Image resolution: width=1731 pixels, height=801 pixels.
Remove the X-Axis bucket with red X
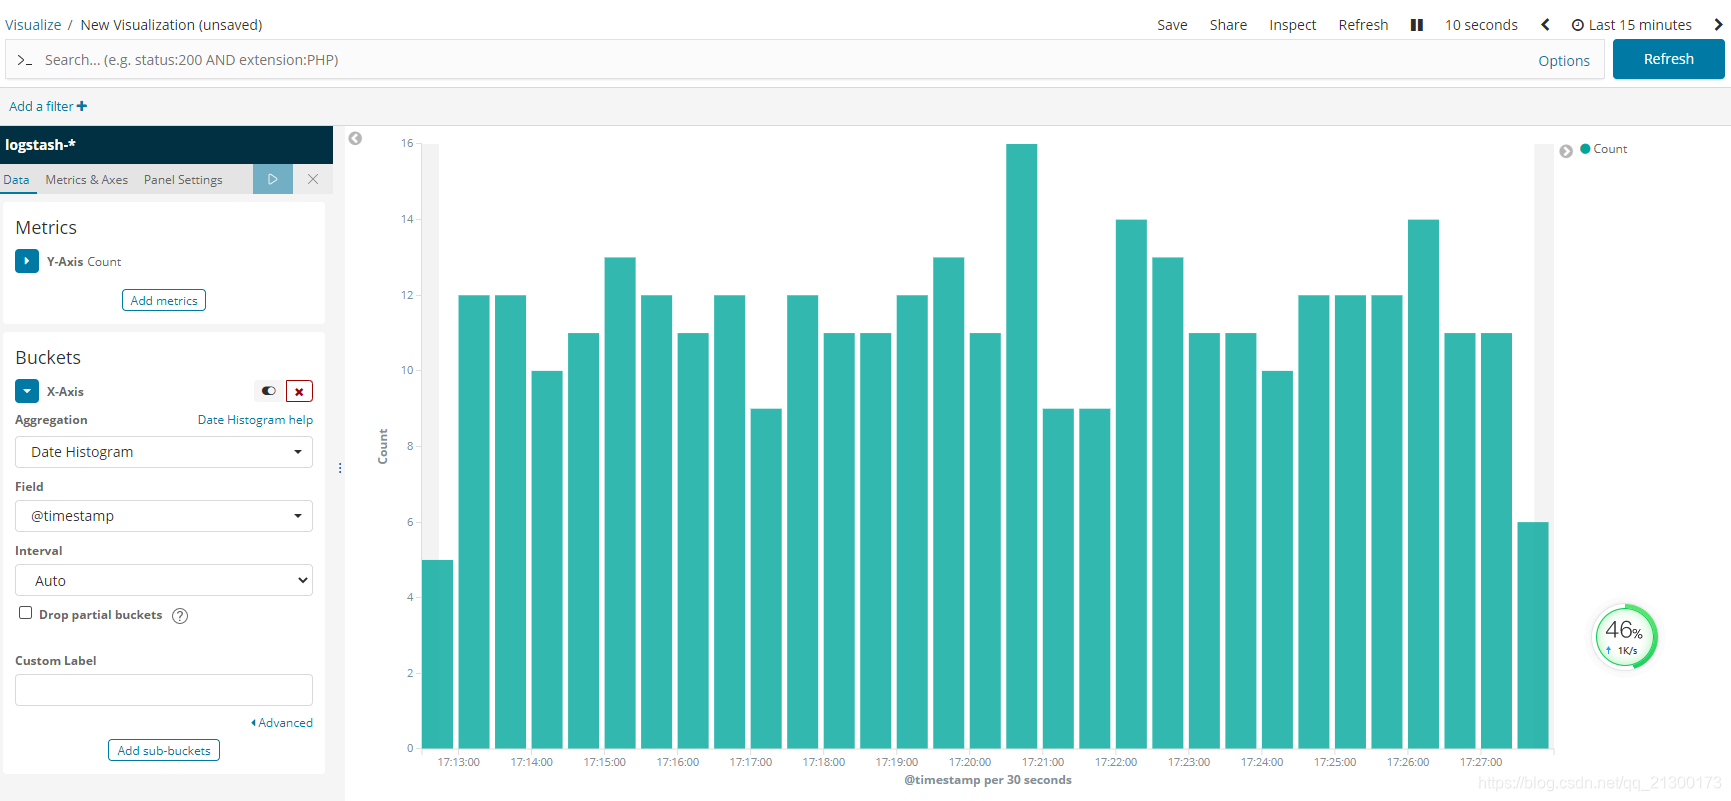click(299, 391)
